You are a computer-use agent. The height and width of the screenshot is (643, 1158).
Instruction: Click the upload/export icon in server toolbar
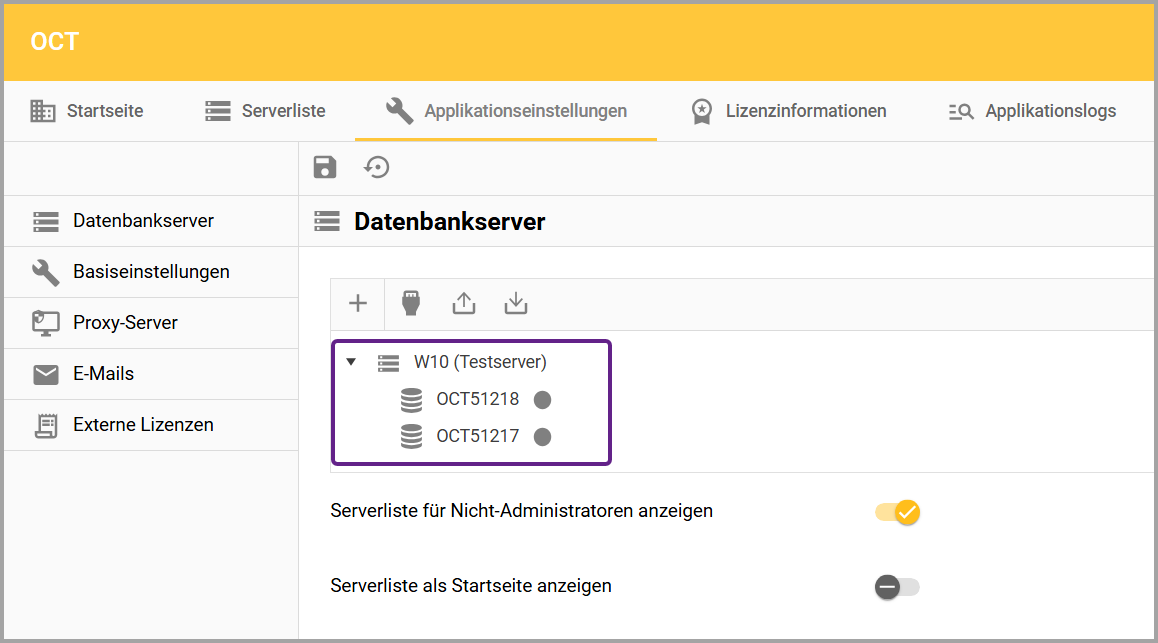(x=464, y=303)
